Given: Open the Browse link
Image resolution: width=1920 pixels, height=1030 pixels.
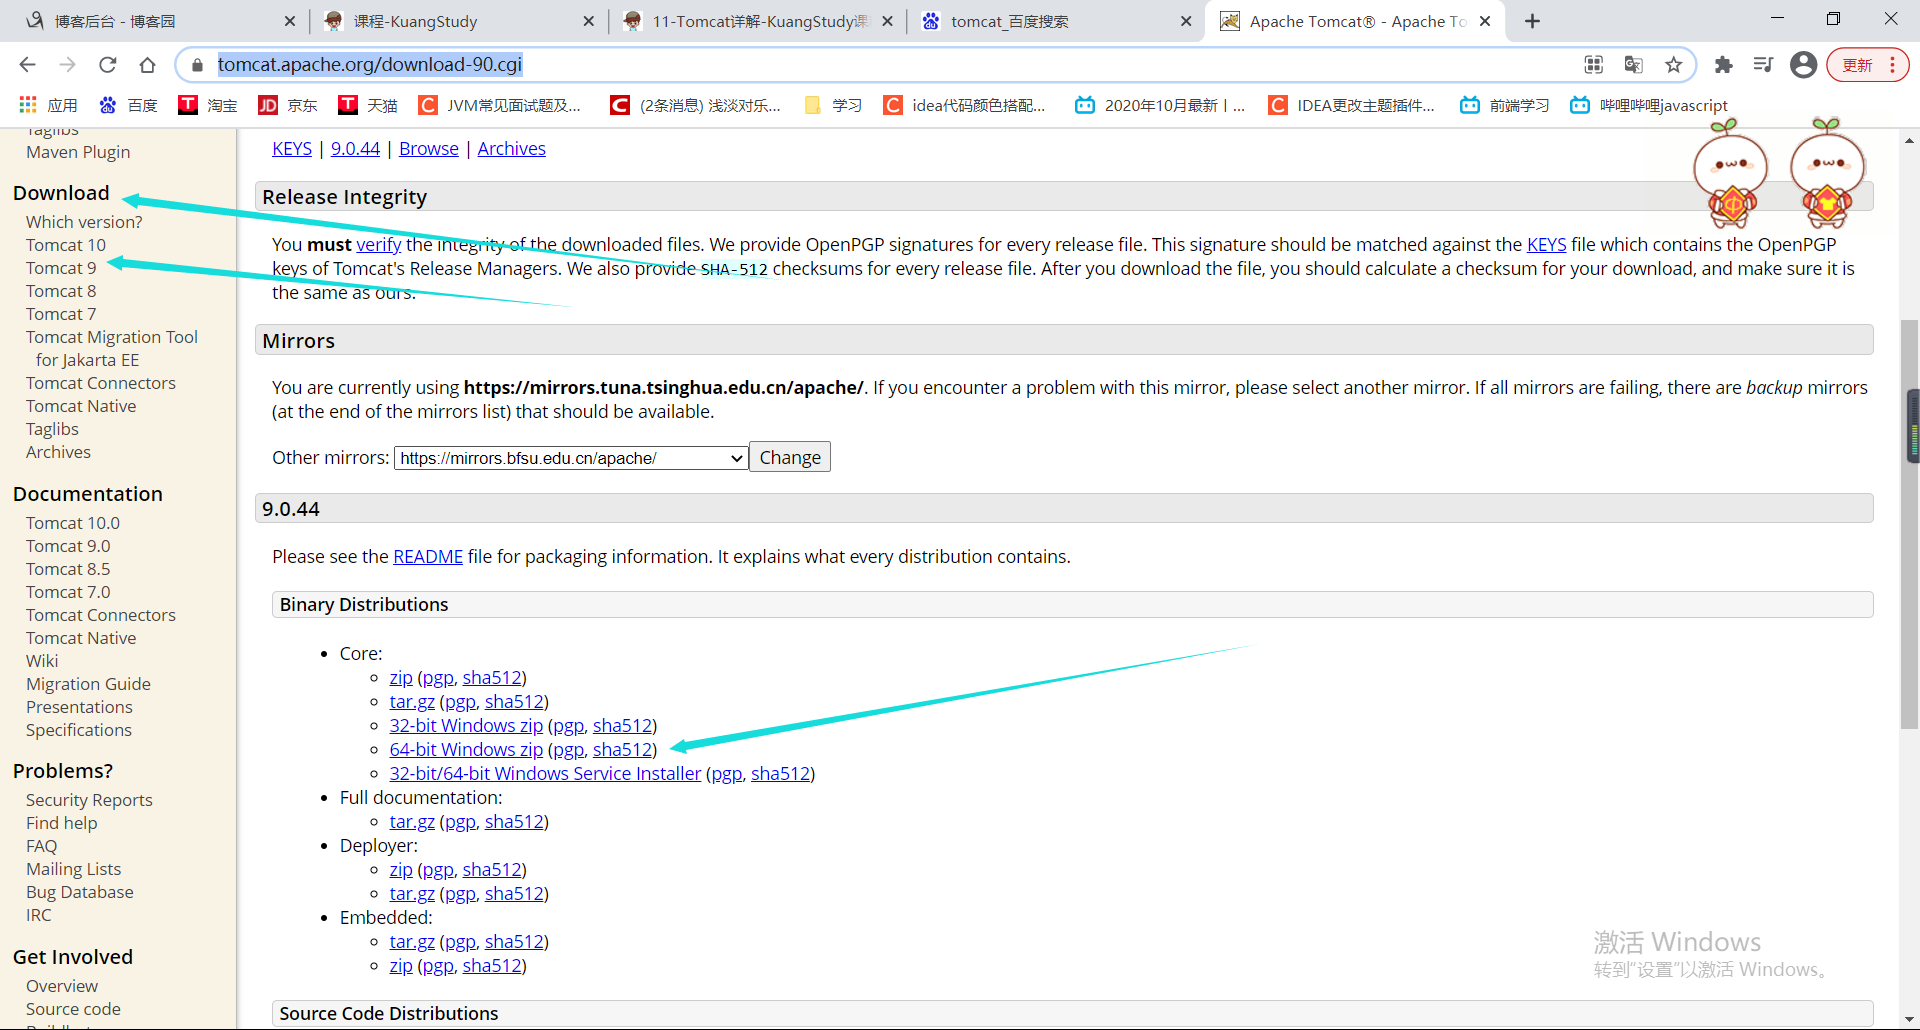Looking at the screenshot, I should (429, 149).
